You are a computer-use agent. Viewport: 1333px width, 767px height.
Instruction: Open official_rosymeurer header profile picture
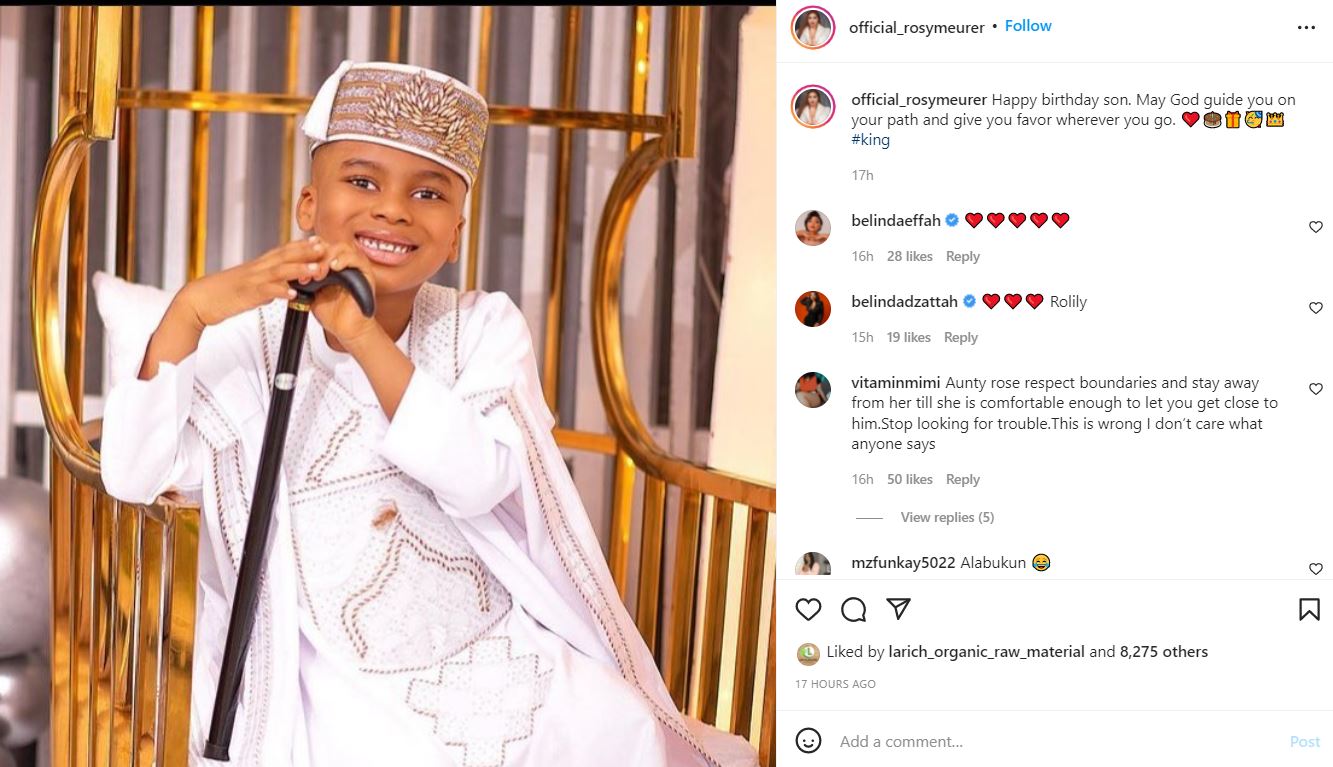point(813,28)
